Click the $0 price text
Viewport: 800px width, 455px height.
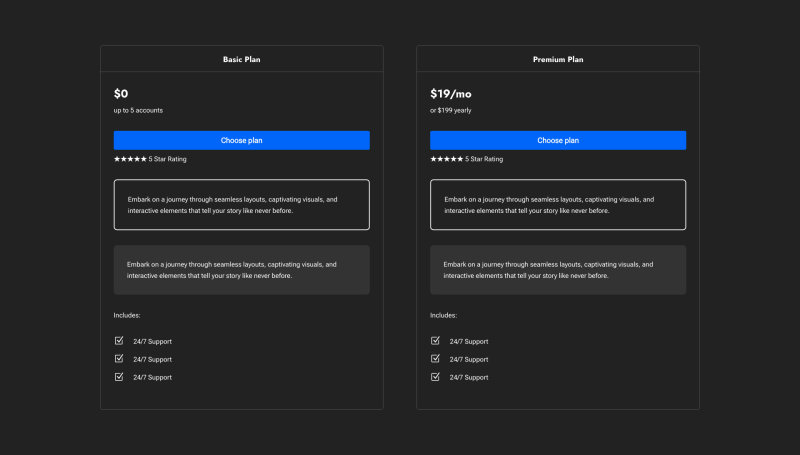(121, 93)
